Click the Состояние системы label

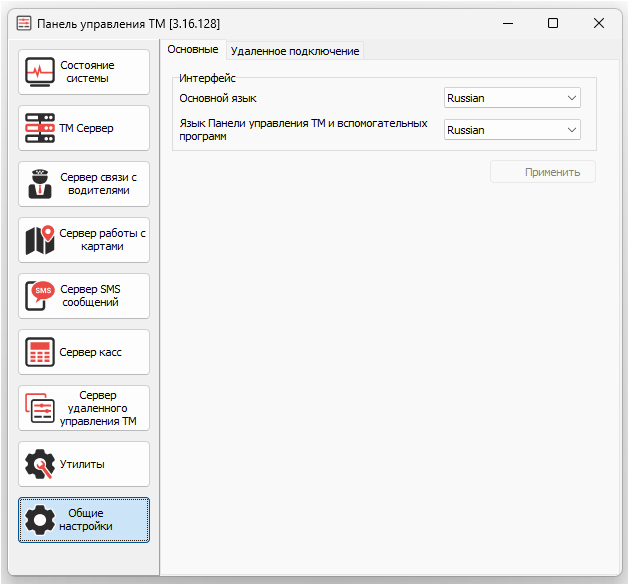pos(87,72)
